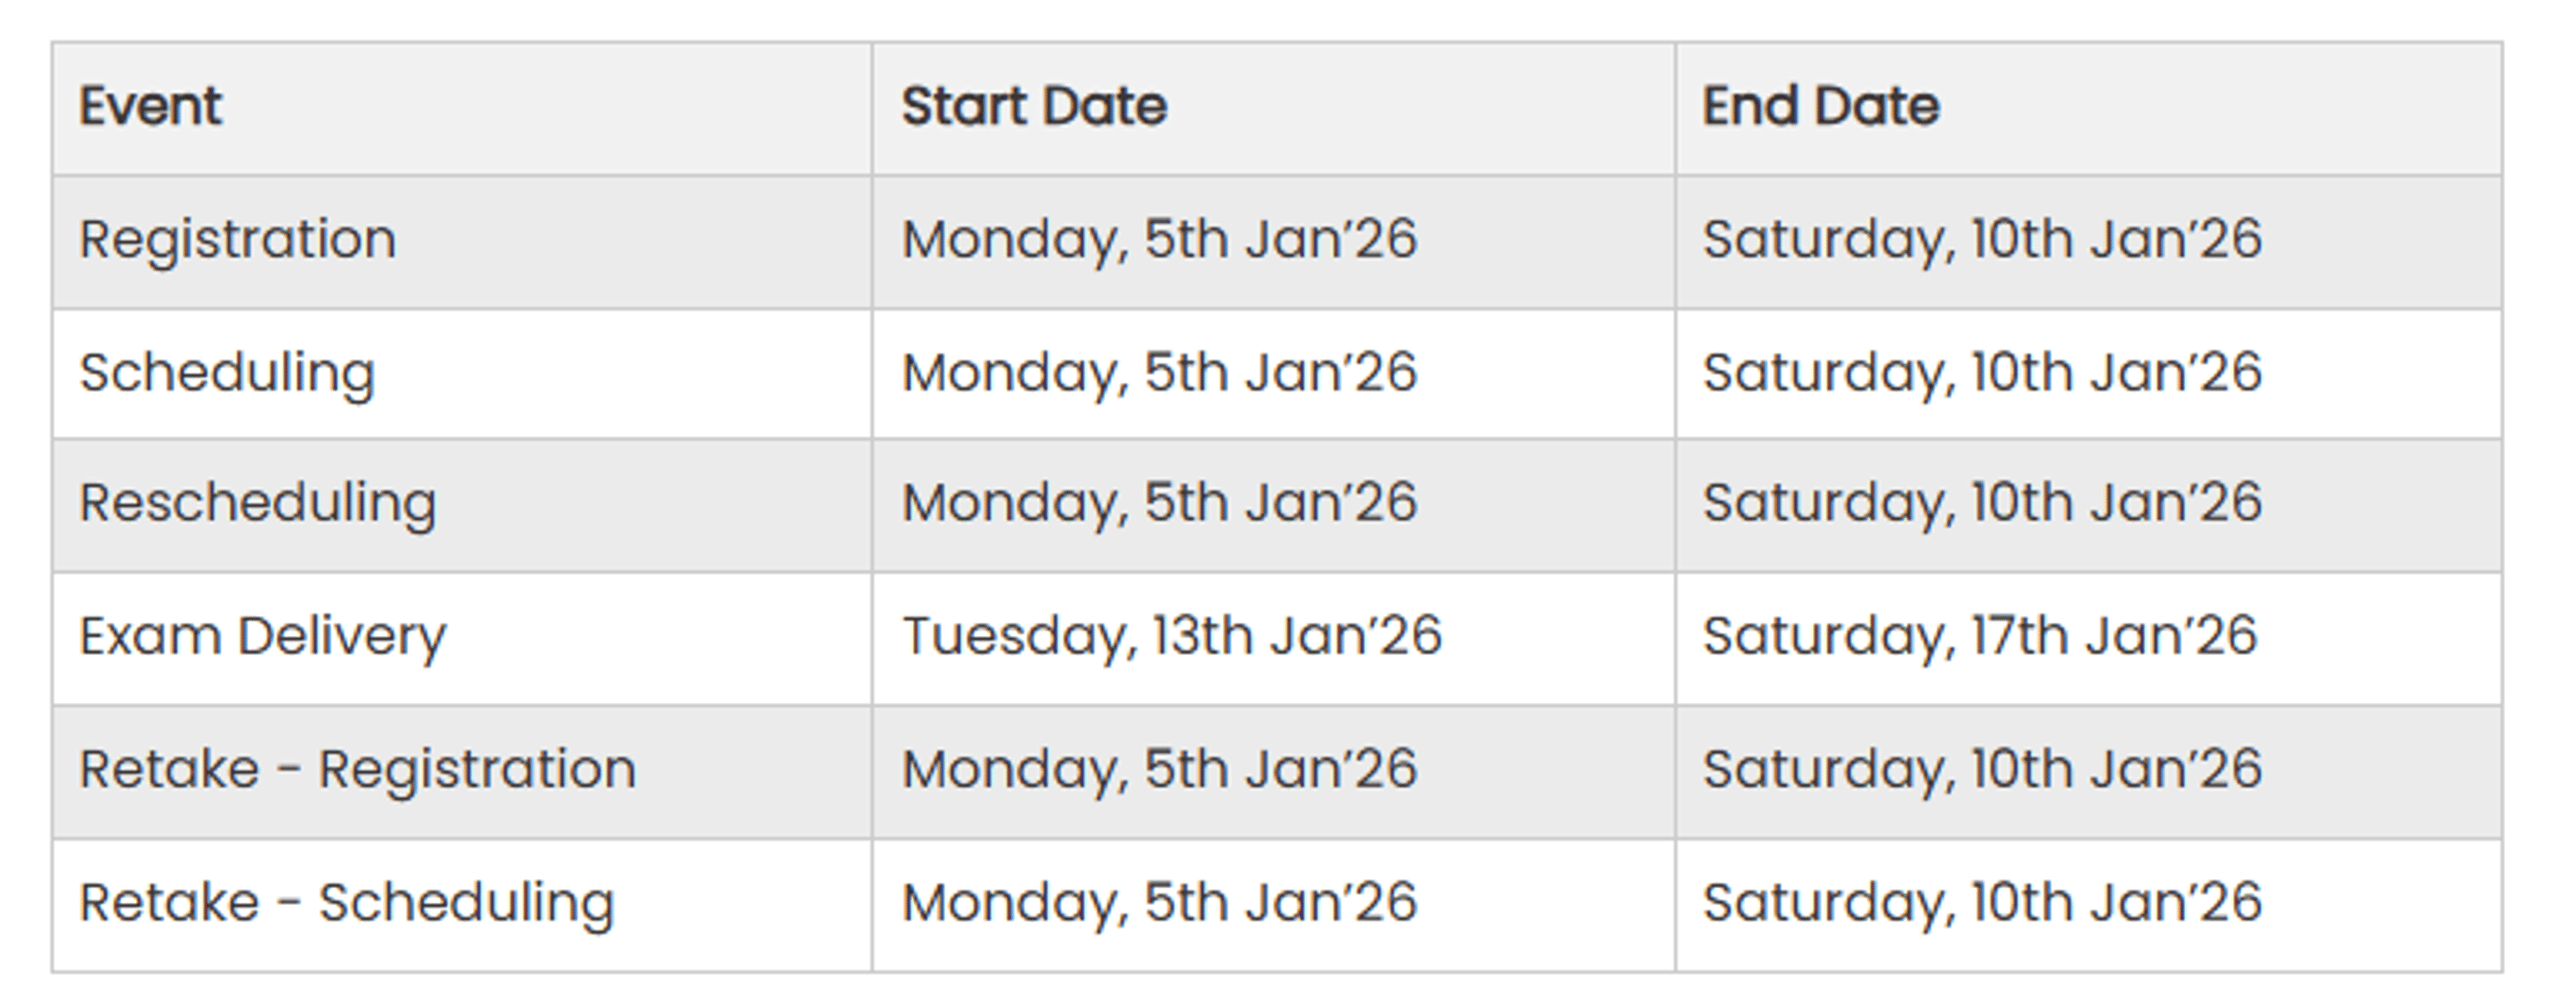Image resolution: width=2557 pixels, height=1000 pixels.
Task: Click the start date in the Registration row
Action: (x=1159, y=240)
